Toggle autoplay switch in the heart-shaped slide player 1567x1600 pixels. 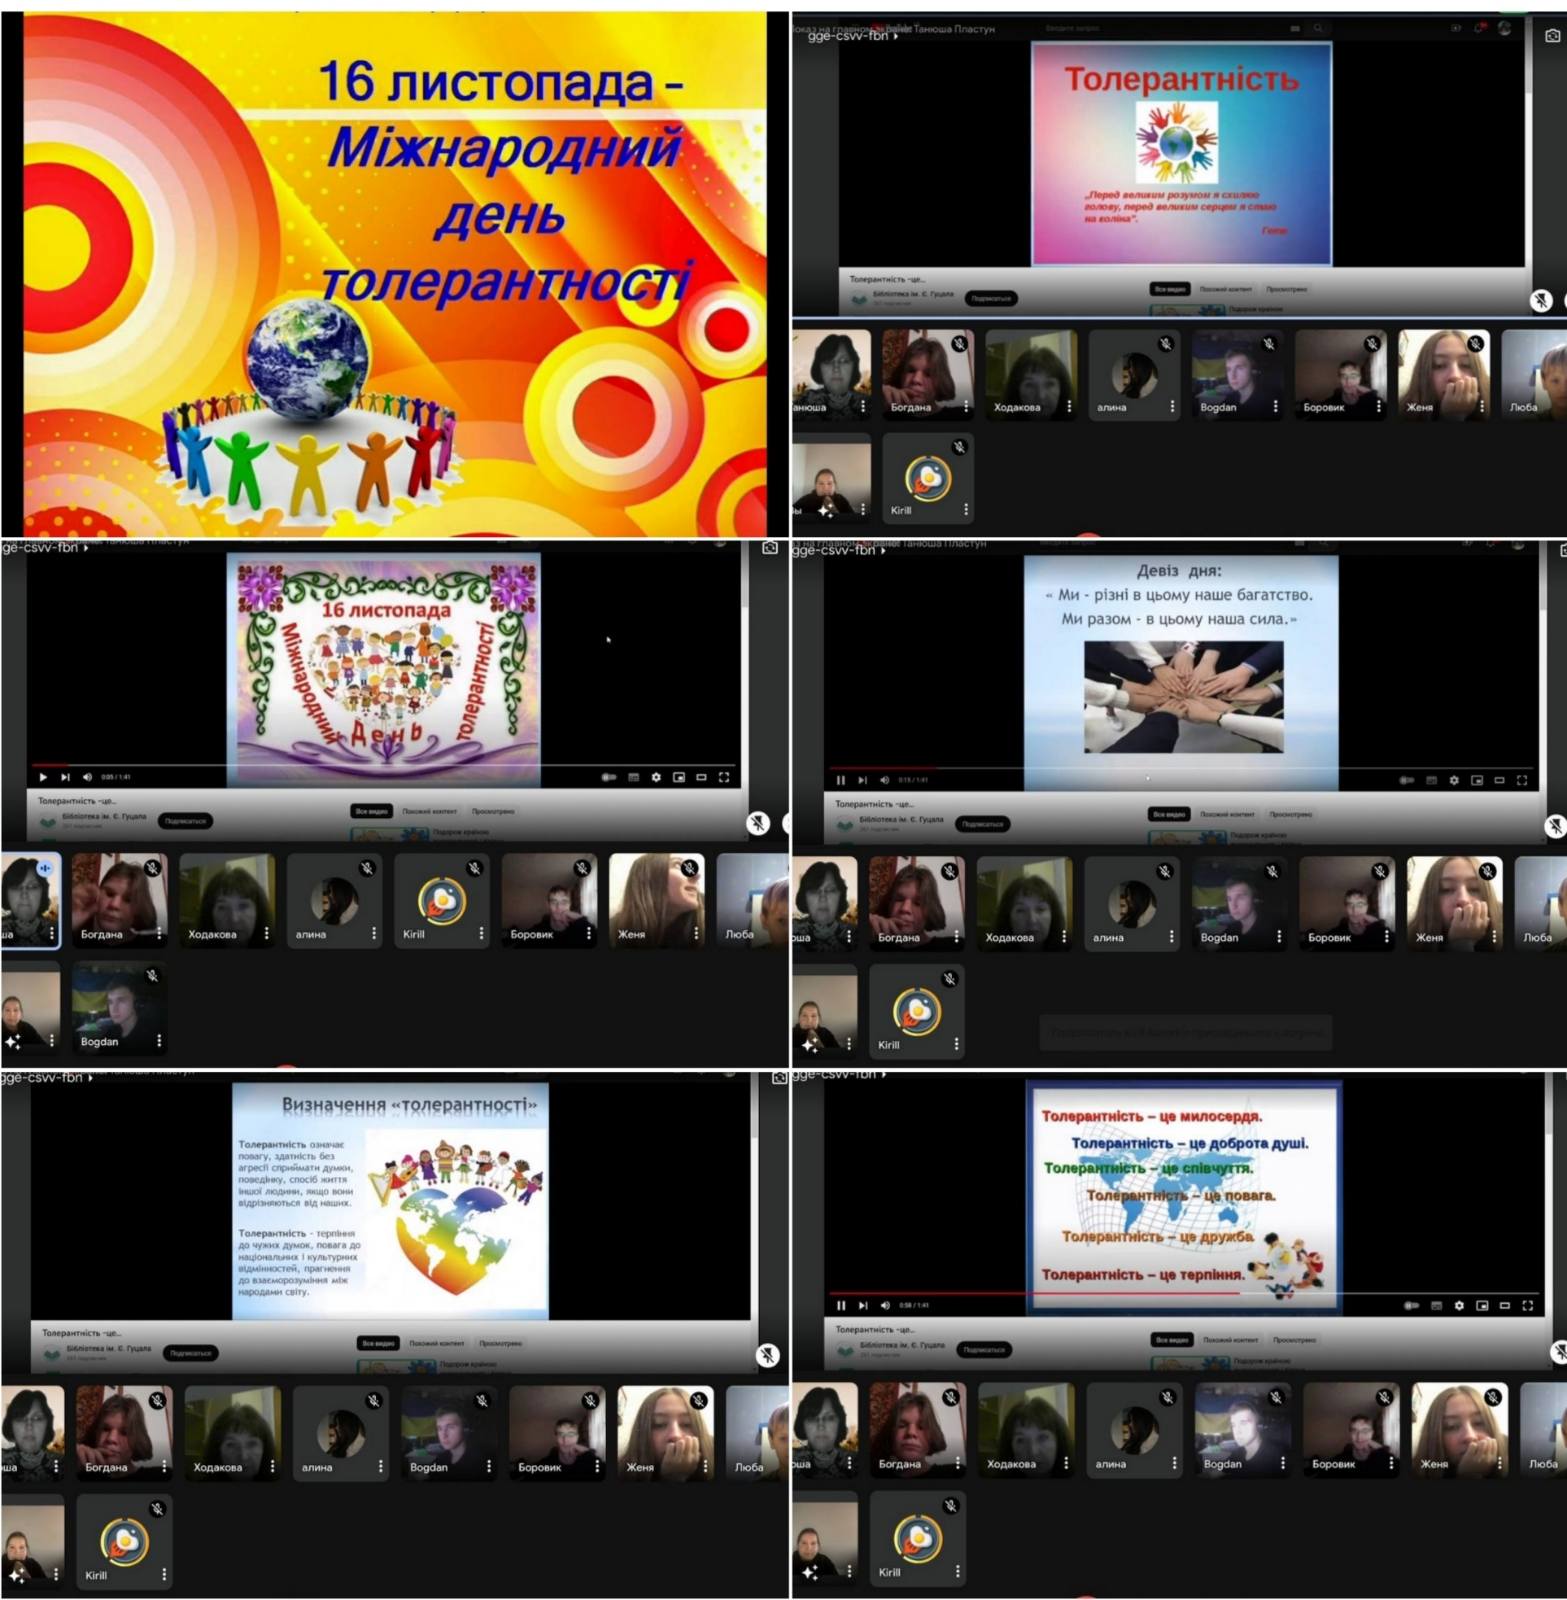tap(608, 777)
